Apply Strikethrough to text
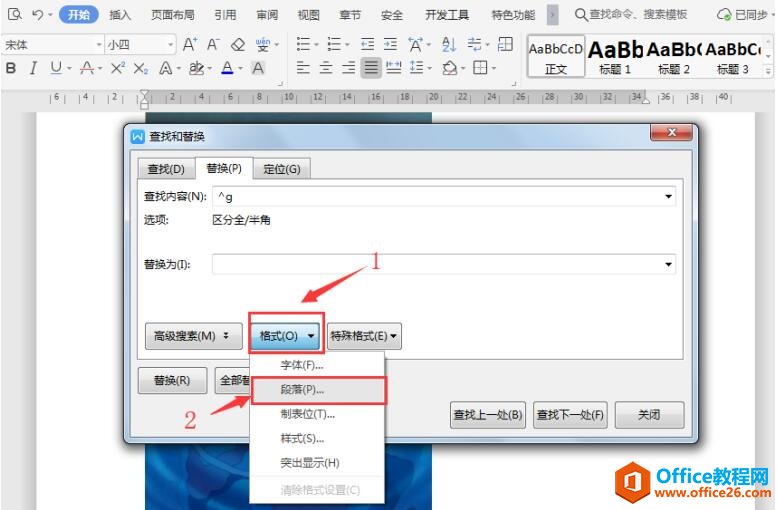The height and width of the screenshot is (510, 778). tap(87, 68)
